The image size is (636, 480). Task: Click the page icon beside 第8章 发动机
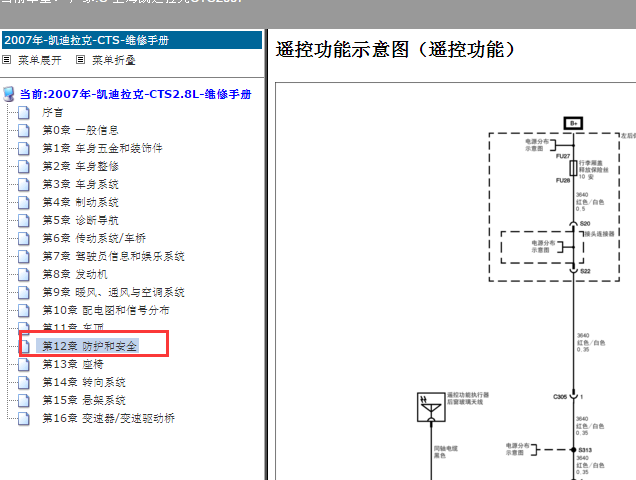pos(24,274)
